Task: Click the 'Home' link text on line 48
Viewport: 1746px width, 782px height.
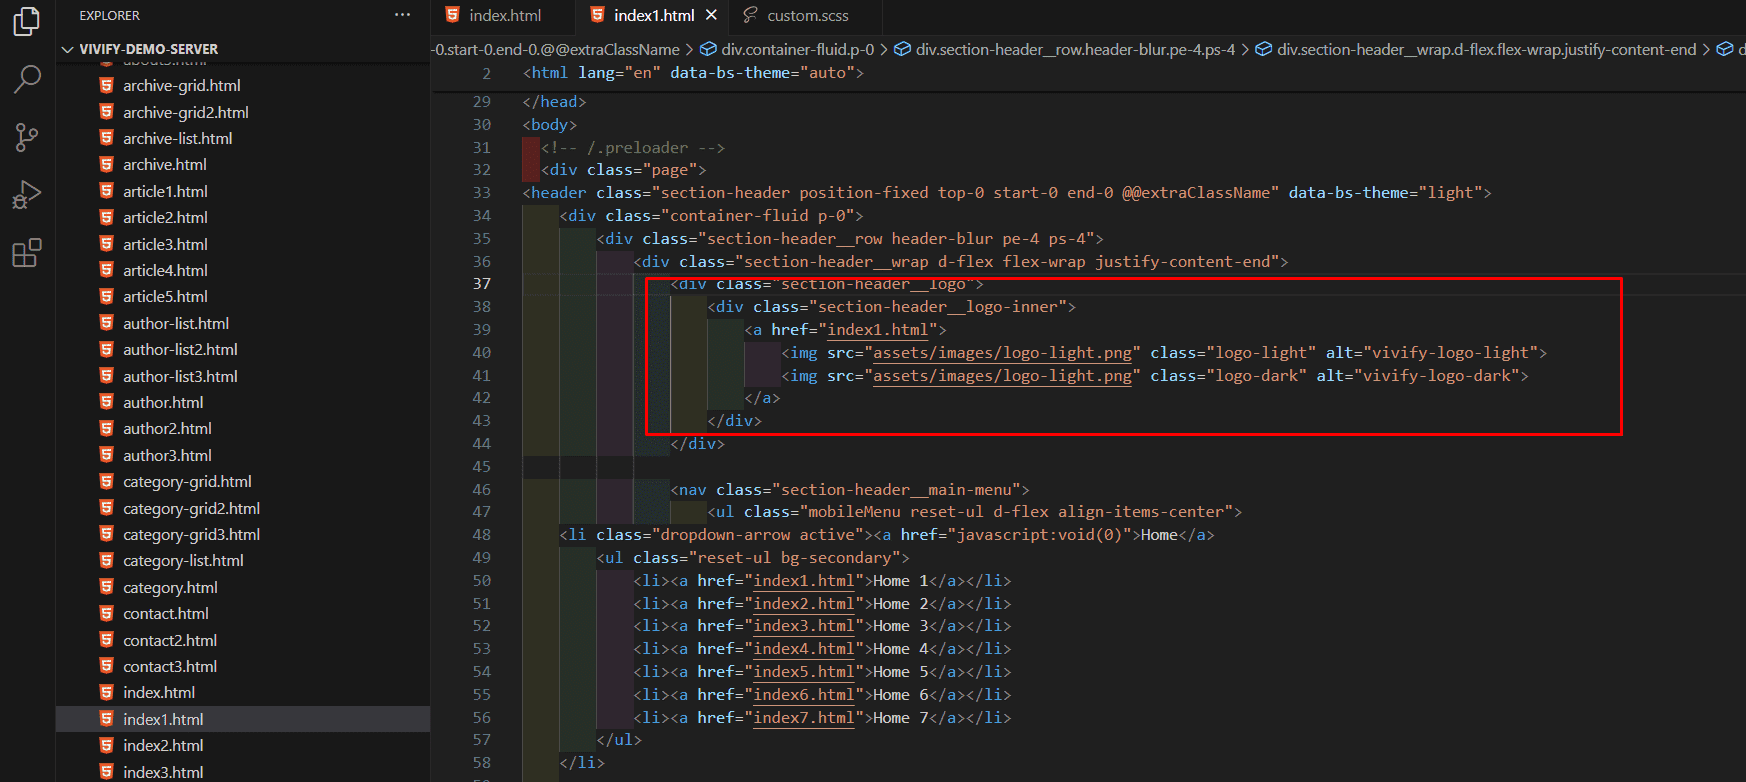Action: pos(1159,535)
